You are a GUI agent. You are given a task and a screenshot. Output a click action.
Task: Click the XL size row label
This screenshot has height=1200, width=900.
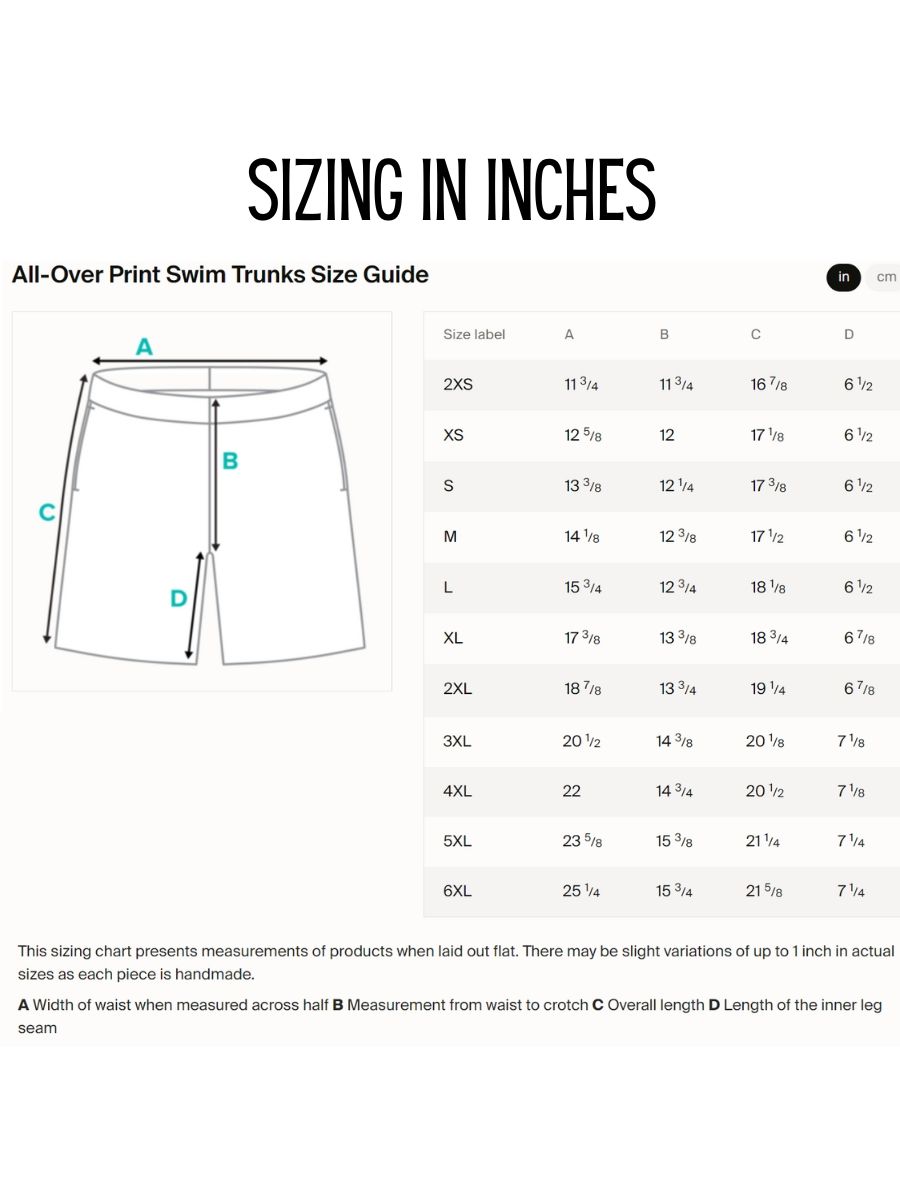pos(453,638)
